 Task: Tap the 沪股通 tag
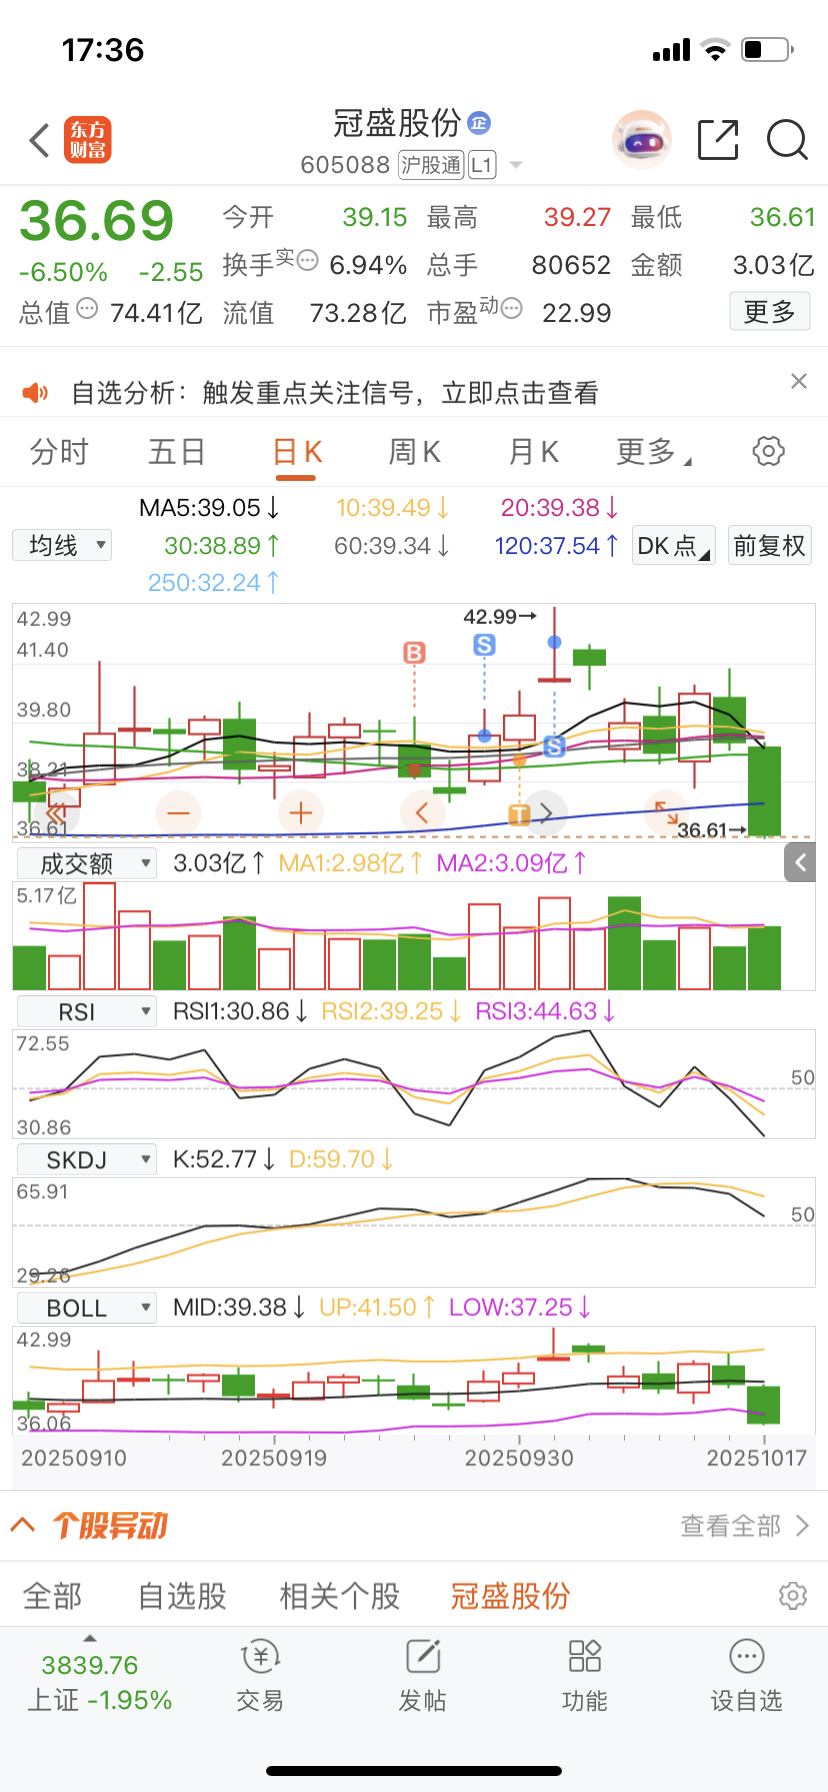[x=431, y=165]
